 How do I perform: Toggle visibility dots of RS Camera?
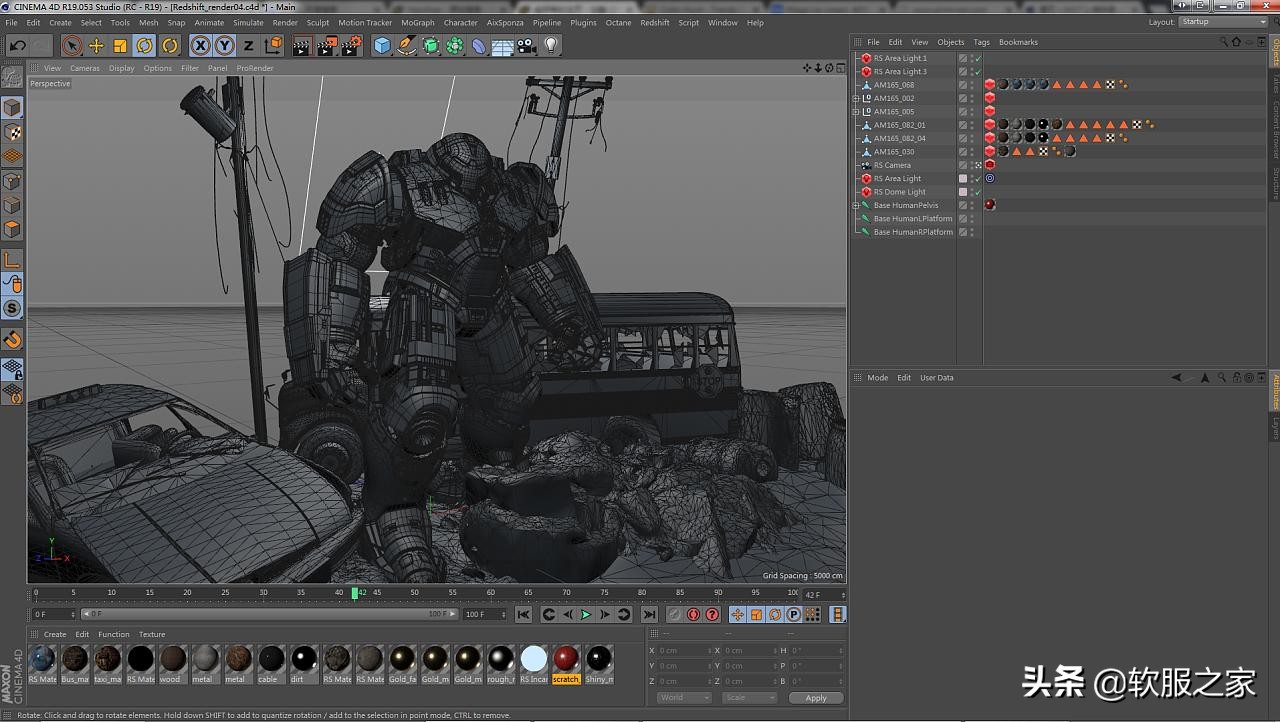click(970, 165)
